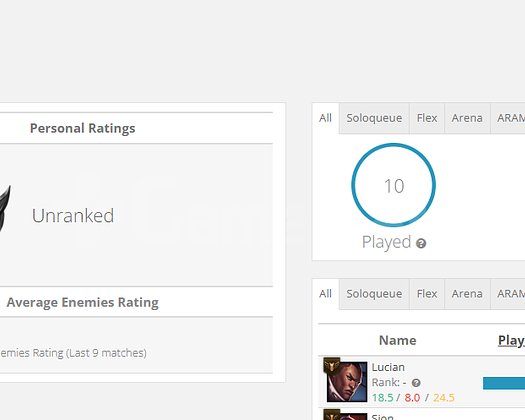
Task: Switch to ARAM tab above the Played circle
Action: click(508, 118)
